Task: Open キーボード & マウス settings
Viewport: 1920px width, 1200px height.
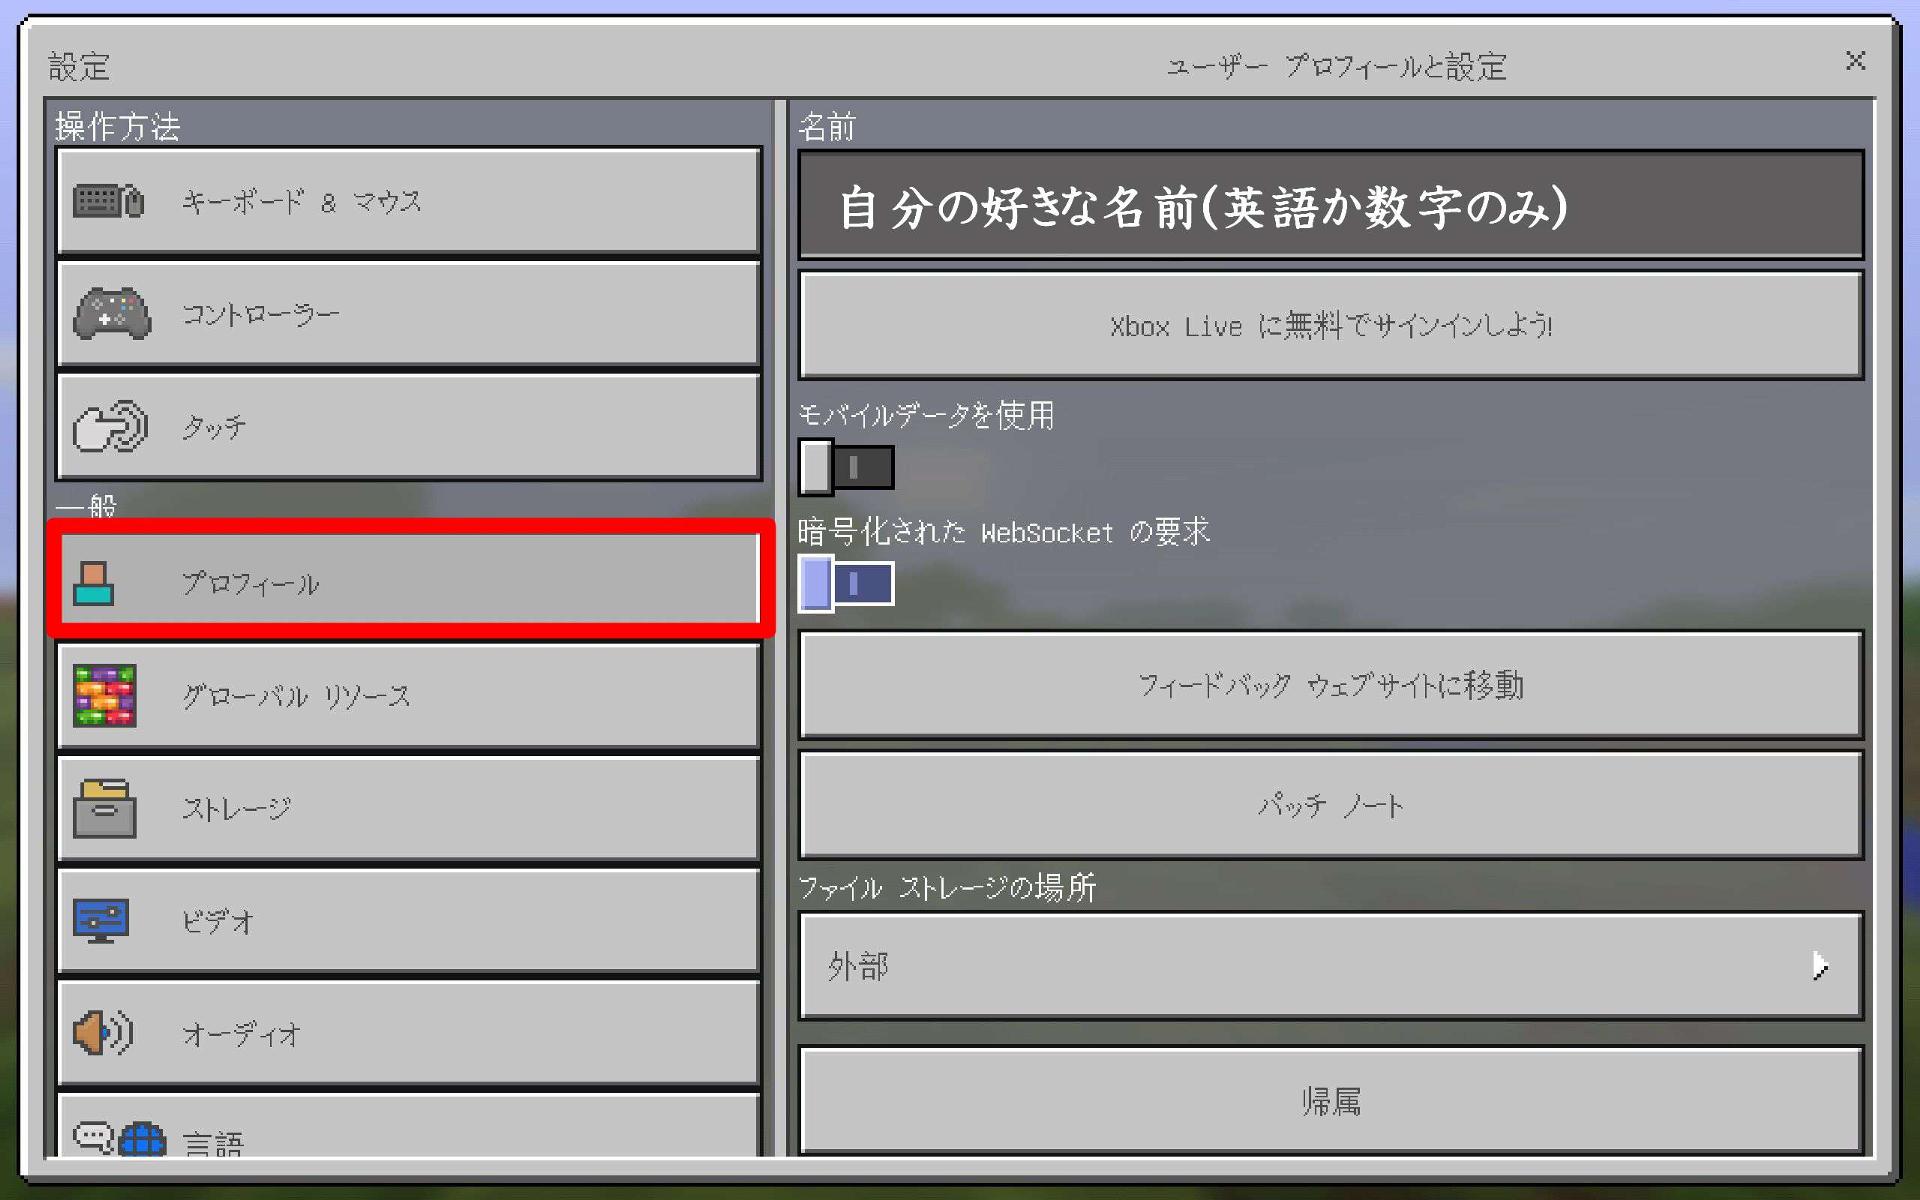Action: [x=409, y=201]
